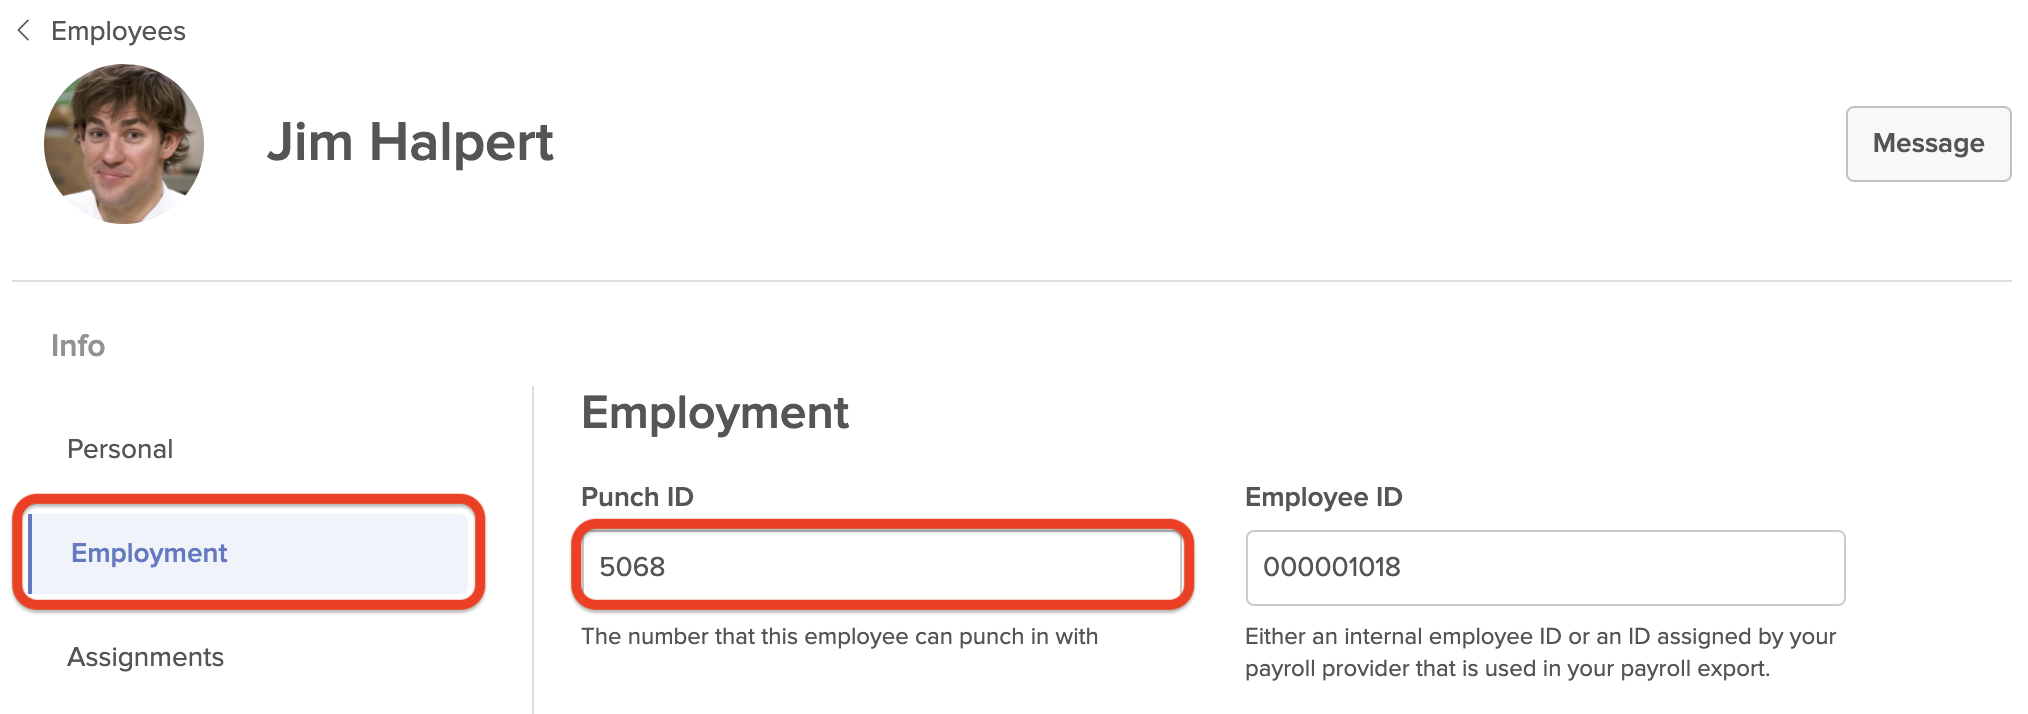The image size is (2028, 714).
Task: Click the Jim Halpert name heading
Action: (410, 142)
